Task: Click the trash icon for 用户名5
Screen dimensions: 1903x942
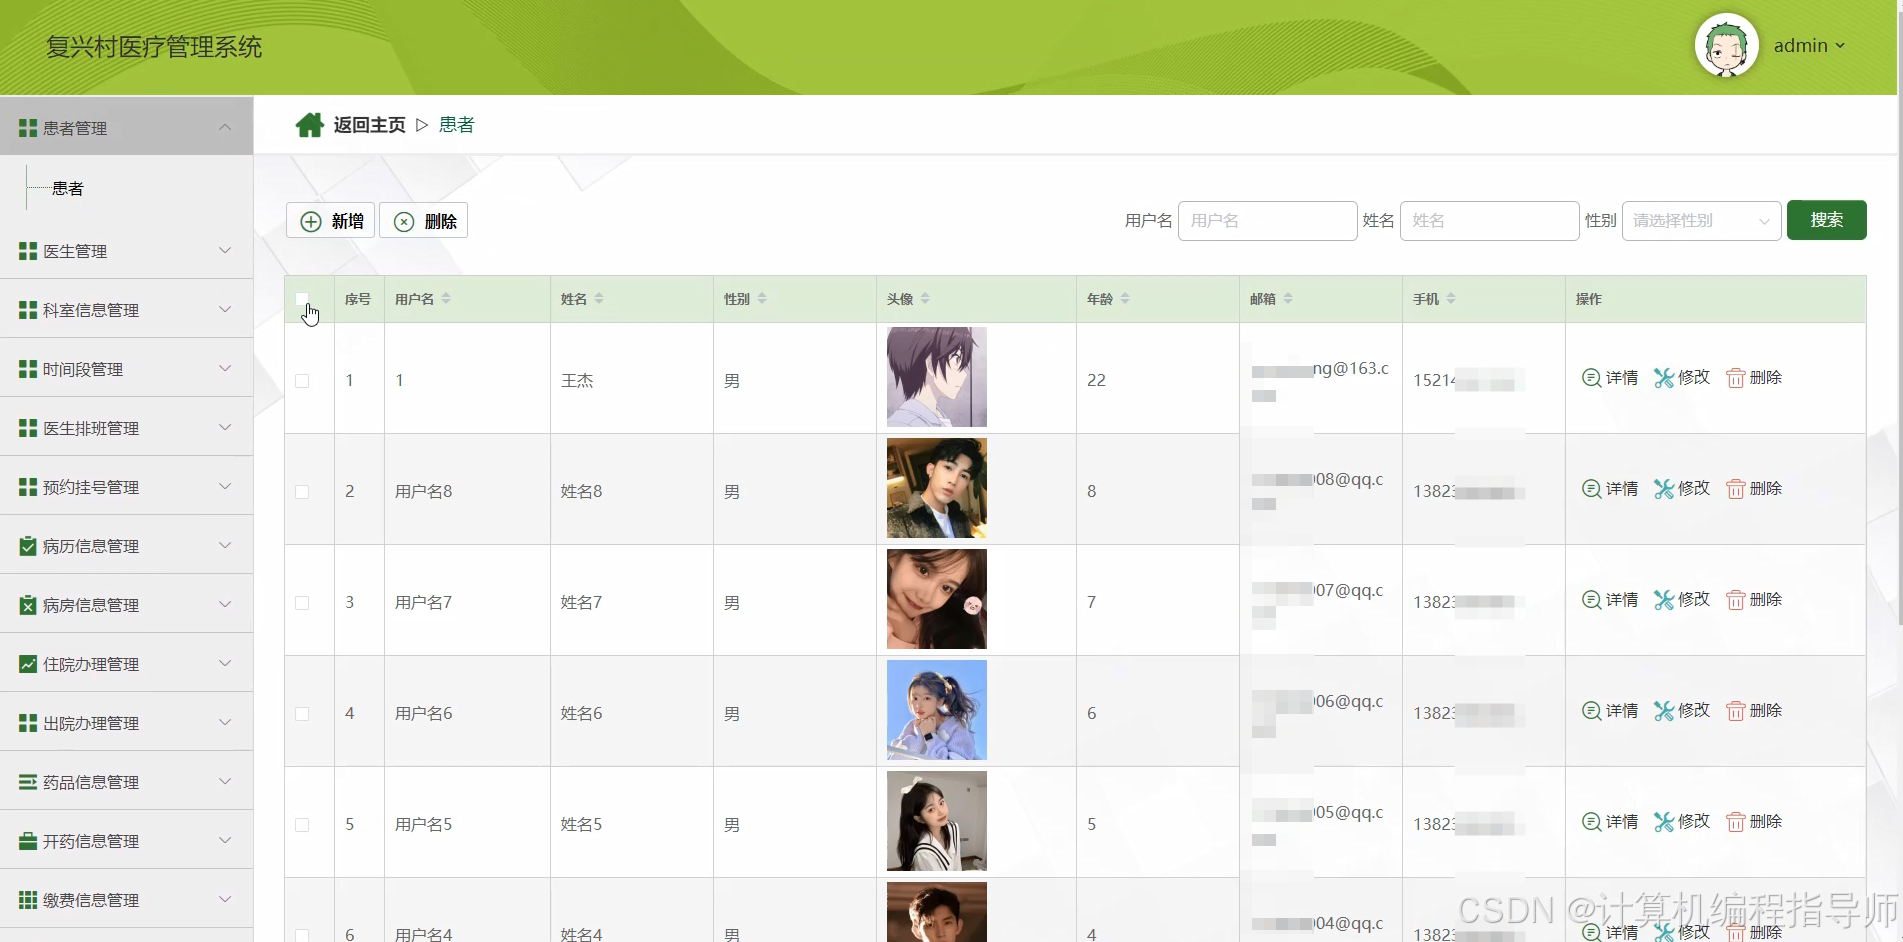Action: coord(1735,822)
